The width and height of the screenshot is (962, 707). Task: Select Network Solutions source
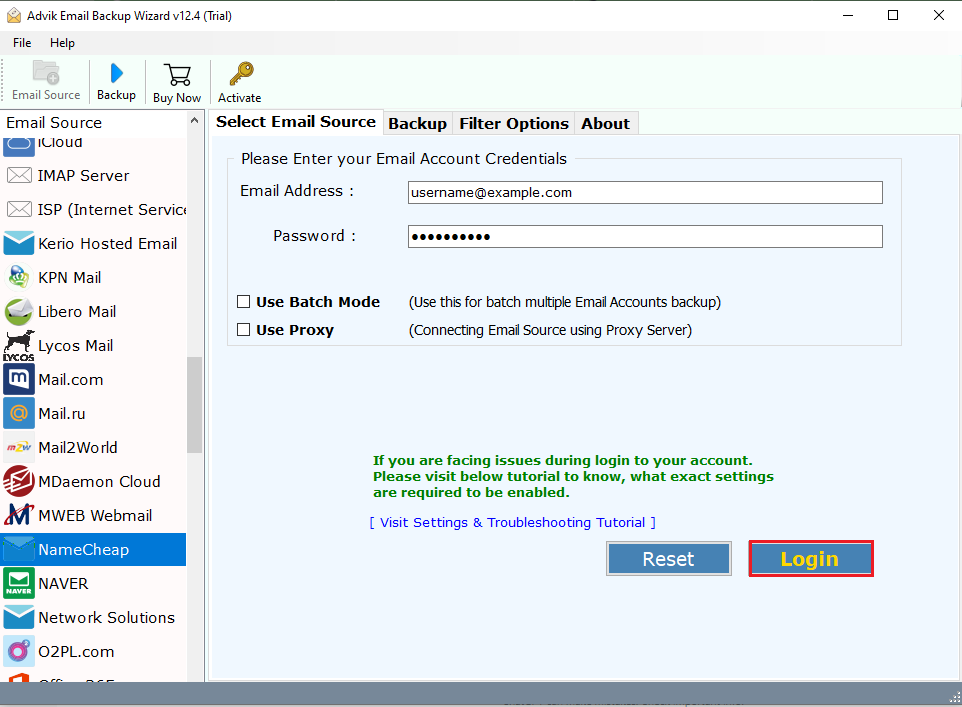pos(94,617)
